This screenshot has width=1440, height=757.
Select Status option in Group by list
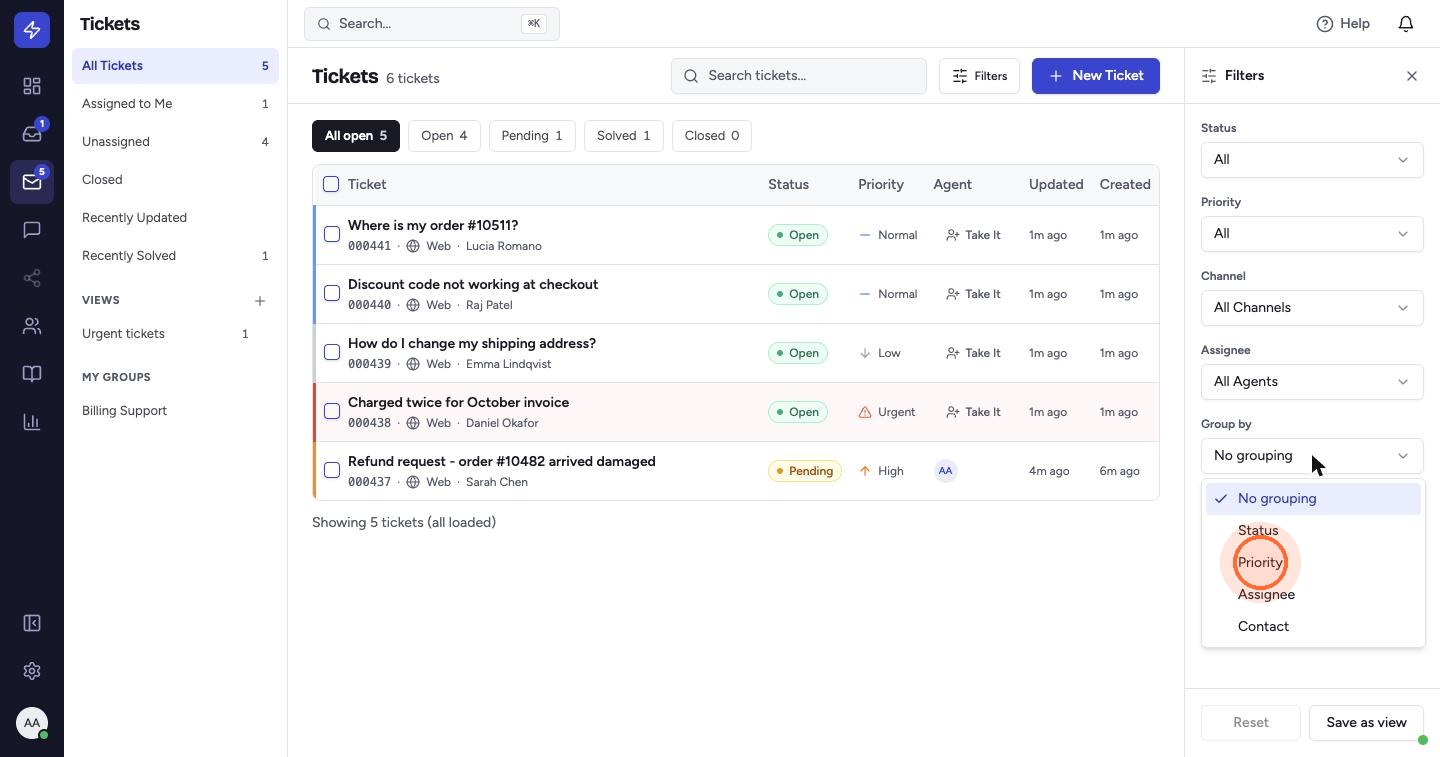pyautogui.click(x=1313, y=531)
